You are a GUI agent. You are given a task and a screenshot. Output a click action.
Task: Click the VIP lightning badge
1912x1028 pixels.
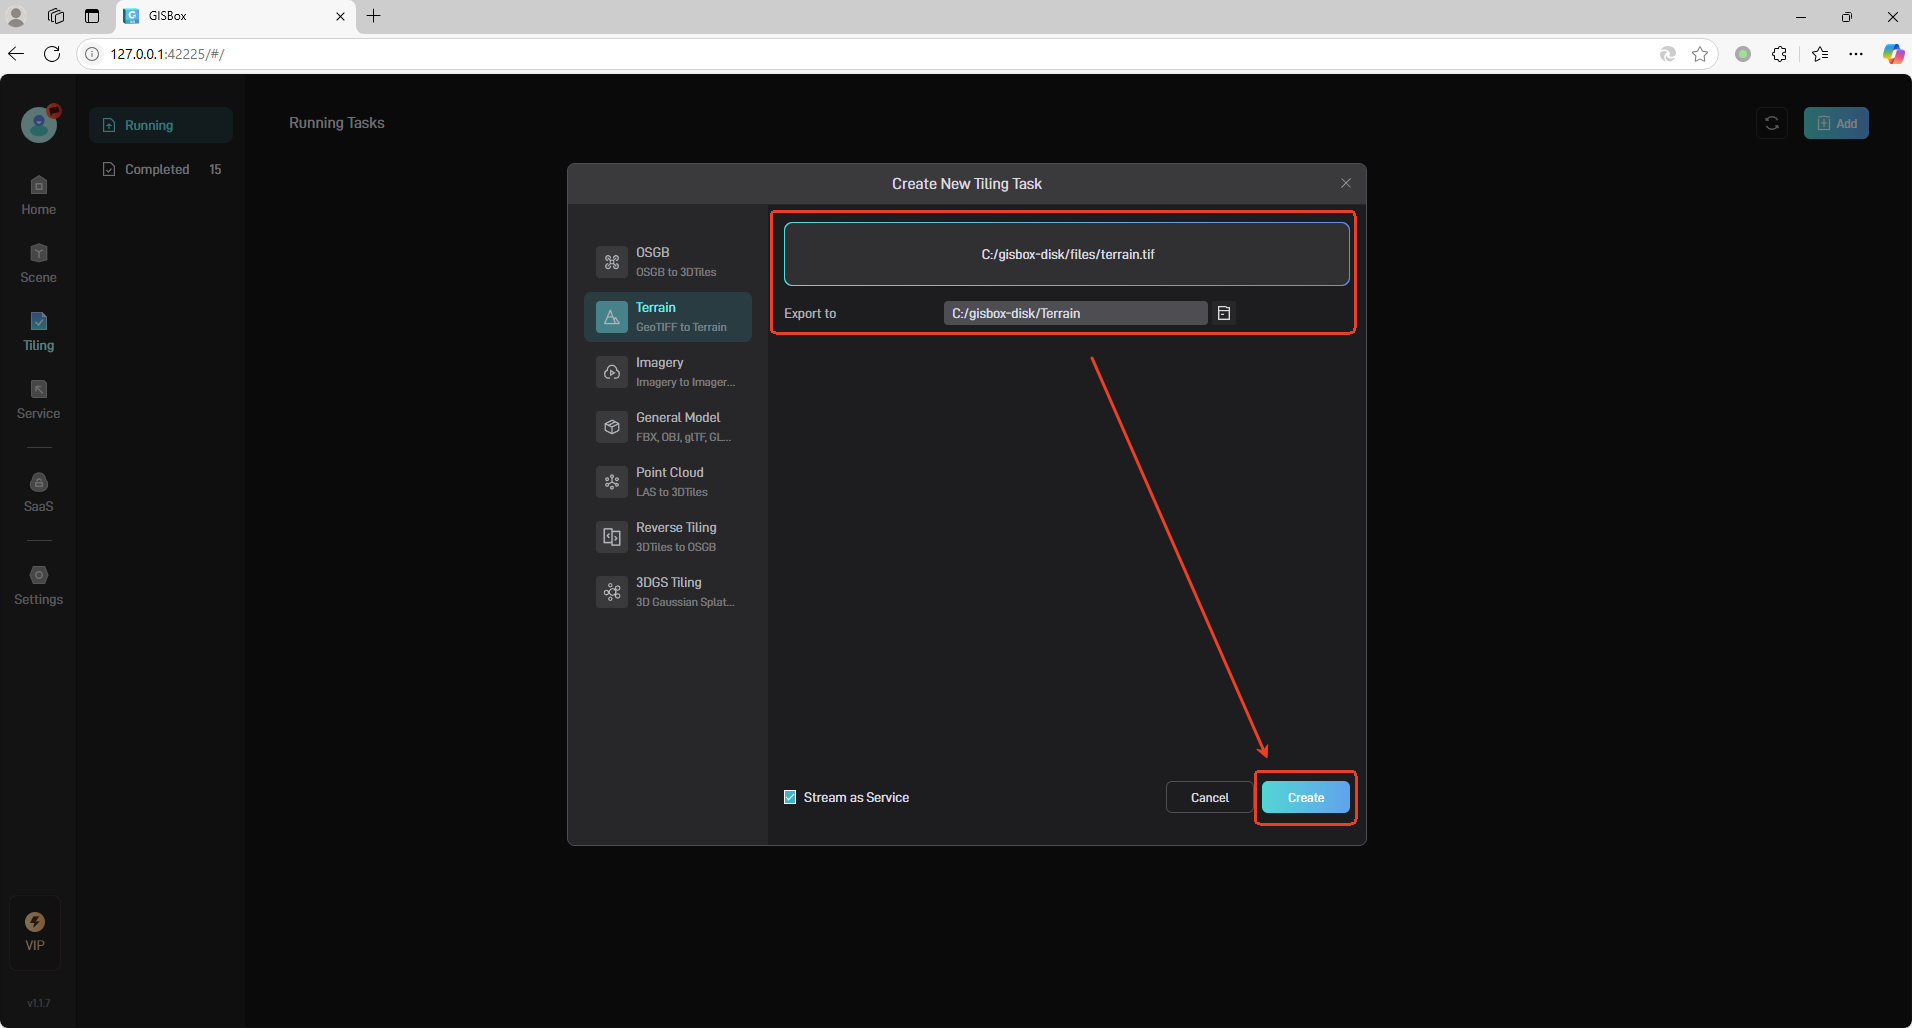[35, 922]
